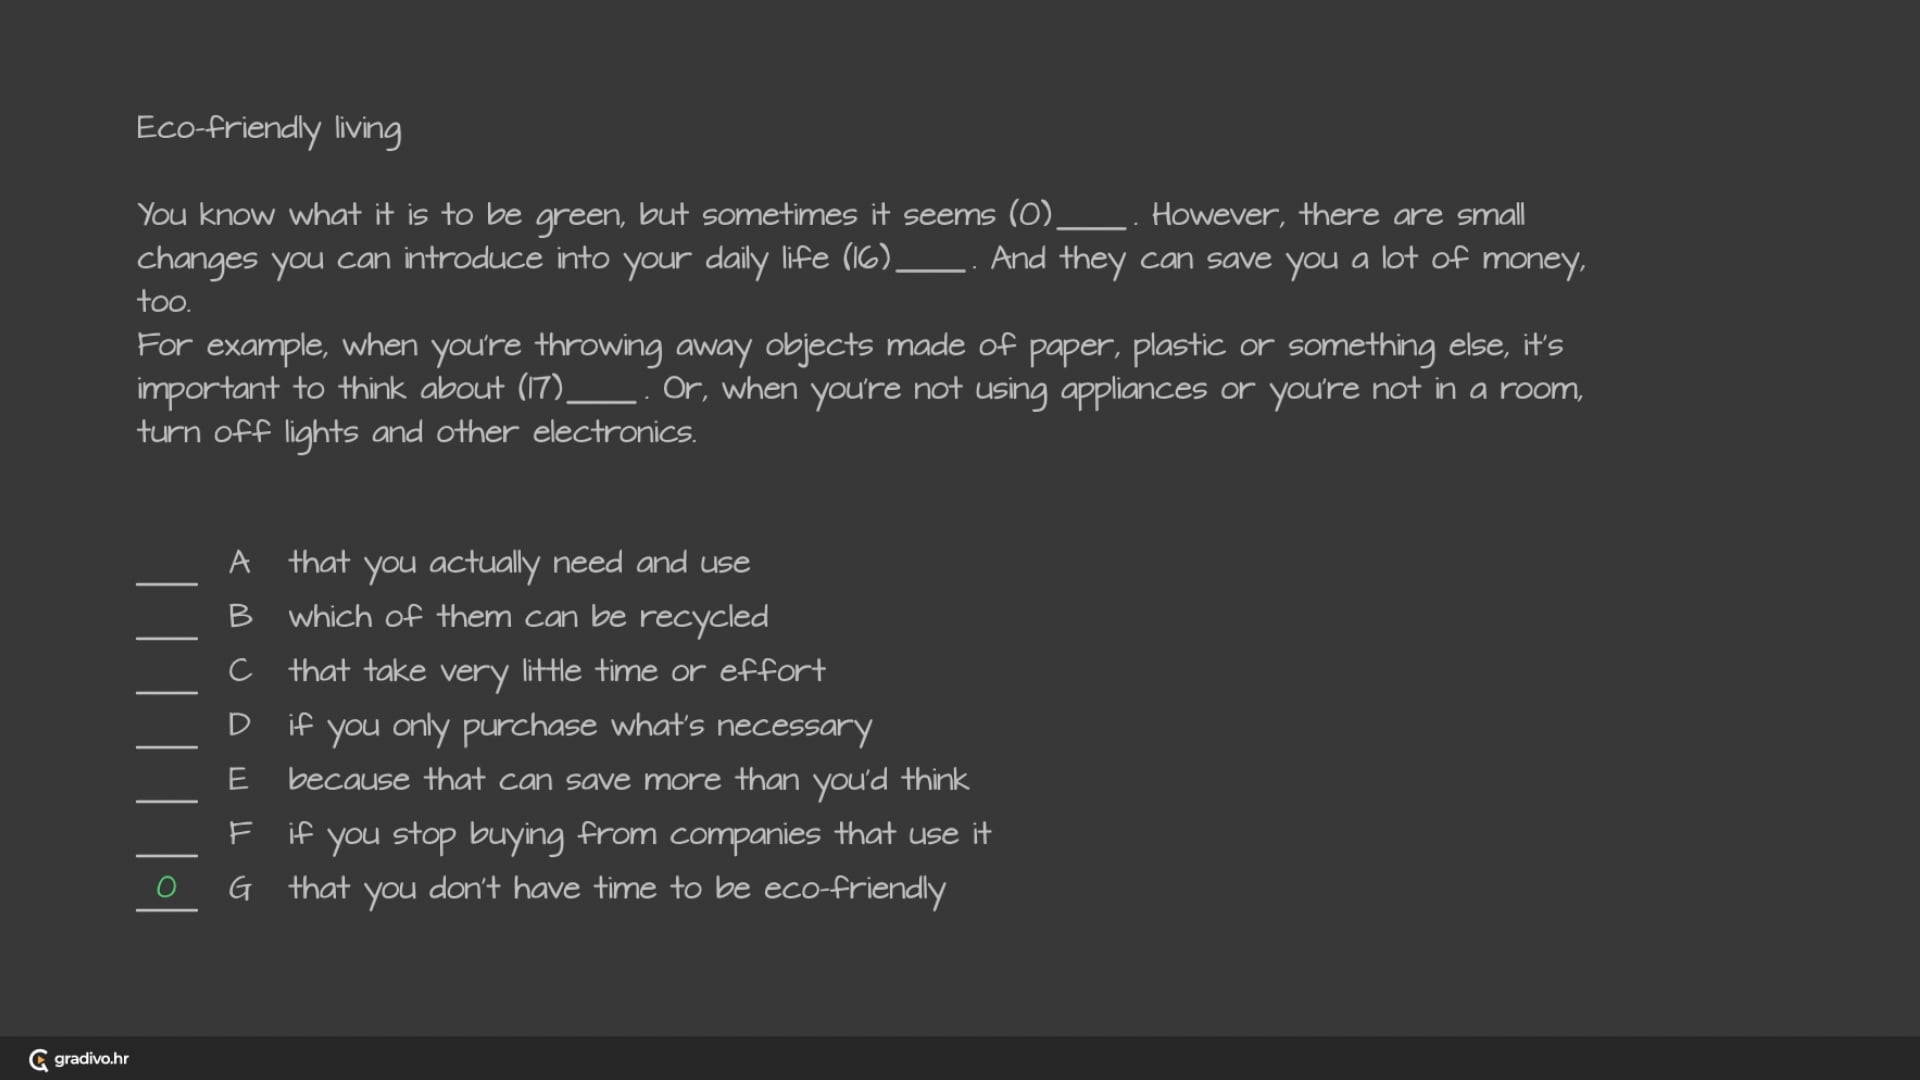Choose option "that you actually need and use"
The width and height of the screenshot is (1920, 1080).
(x=519, y=563)
